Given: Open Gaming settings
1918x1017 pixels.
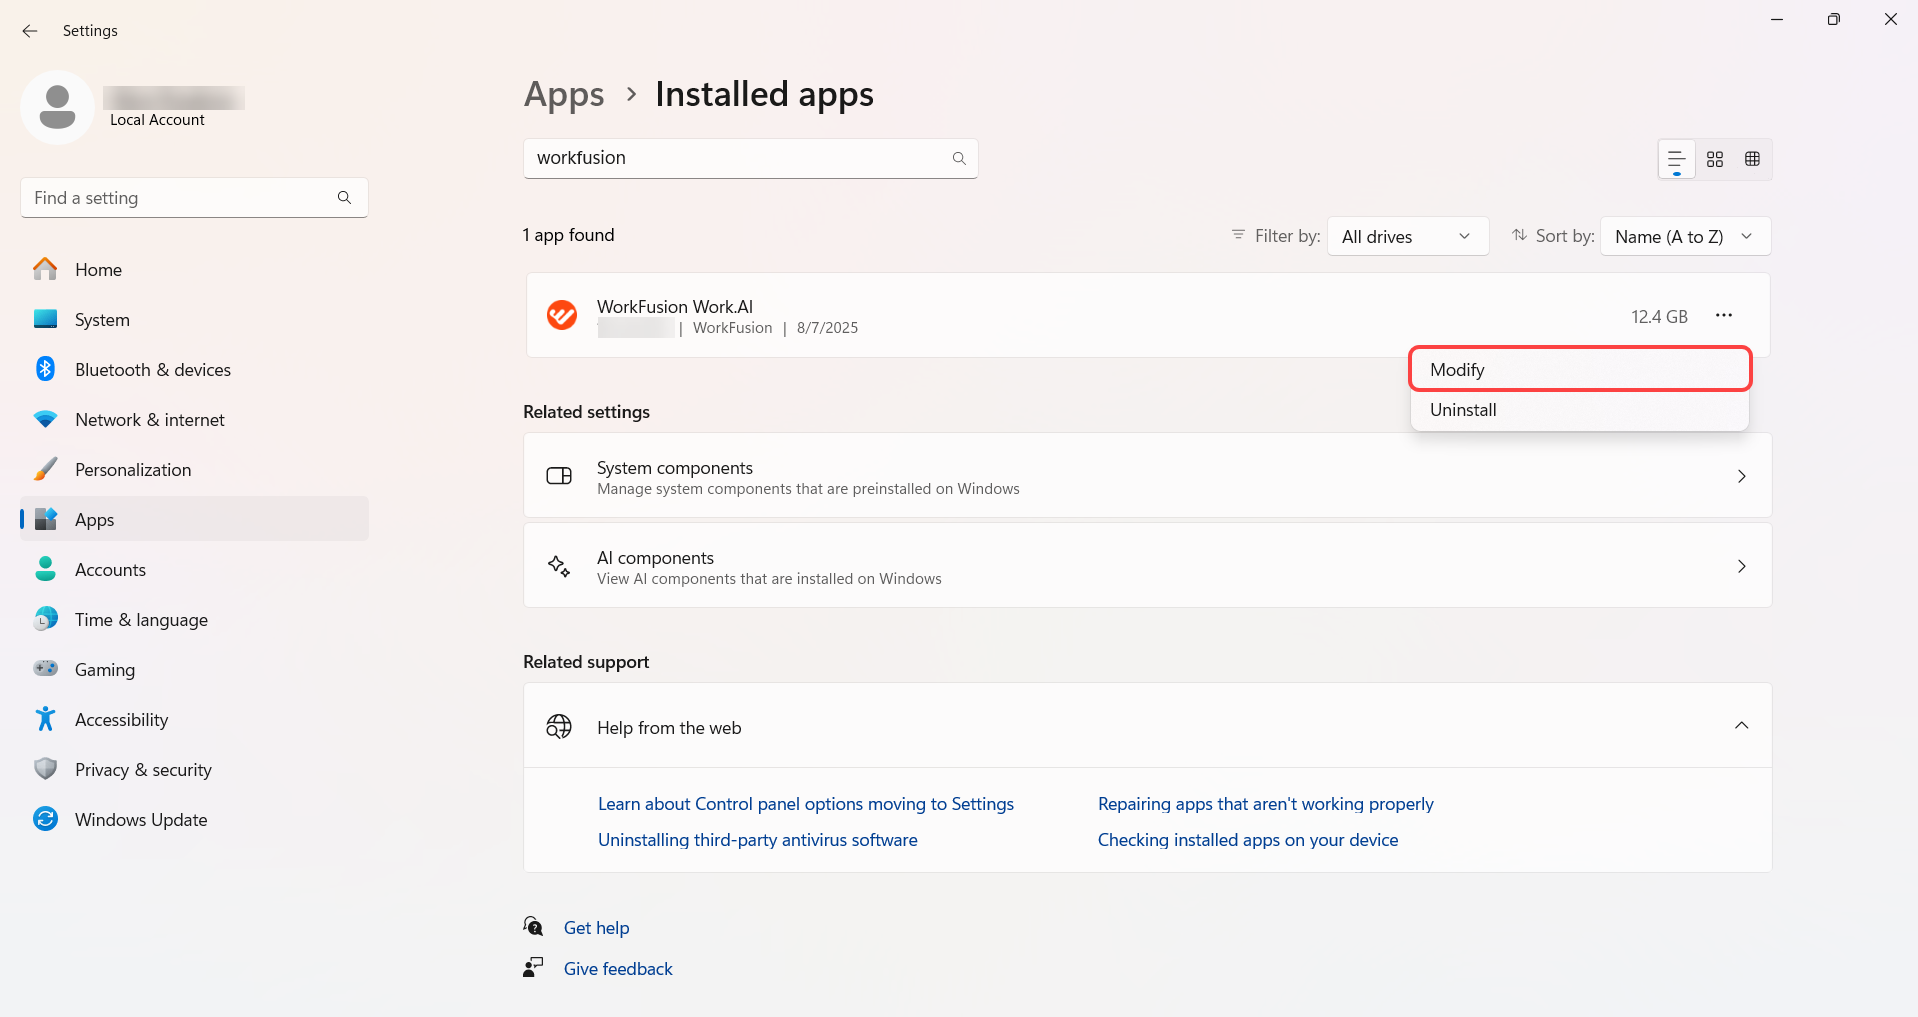Looking at the screenshot, I should tap(195, 669).
